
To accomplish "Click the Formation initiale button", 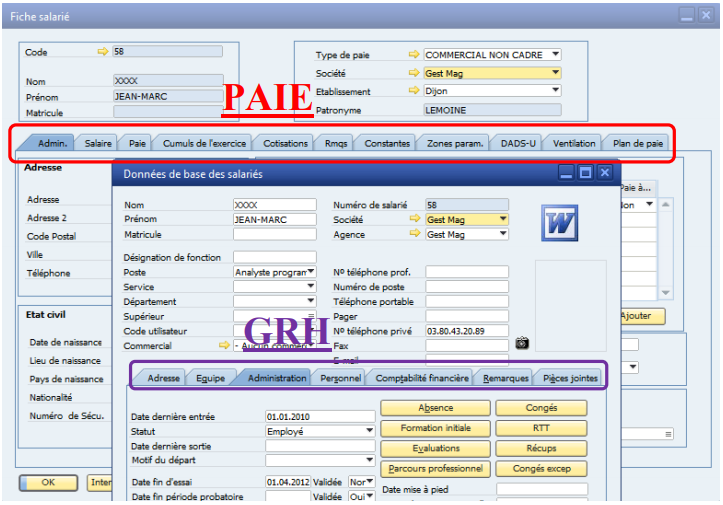I will coord(435,428).
